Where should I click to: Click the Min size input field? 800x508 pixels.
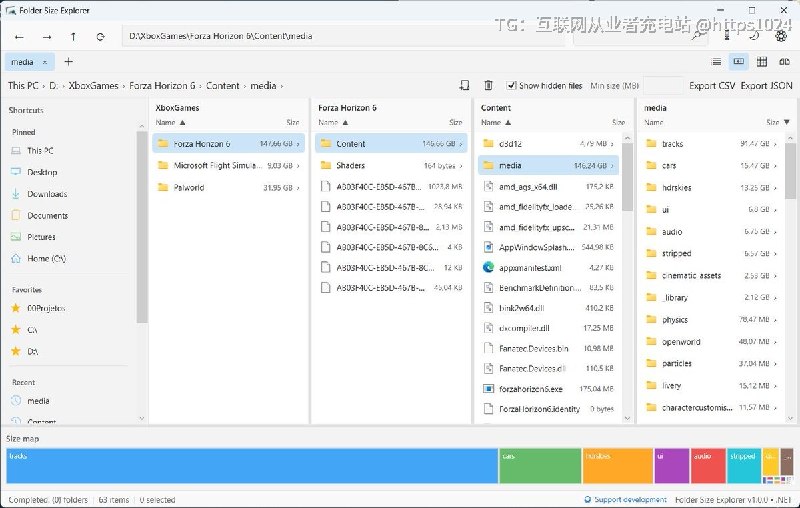663,86
